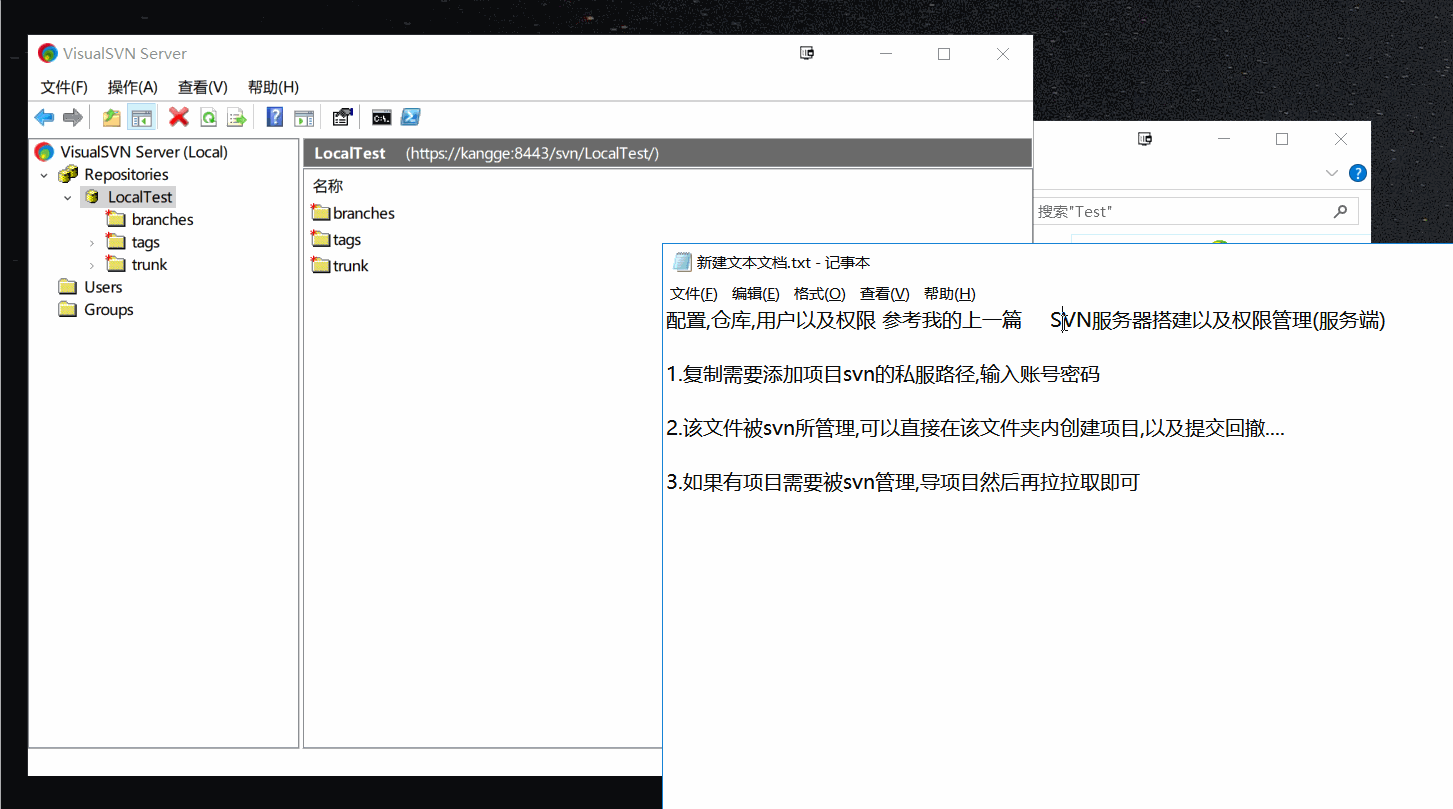1453x809 pixels.
Task: Refresh the repository view
Action: tap(208, 117)
